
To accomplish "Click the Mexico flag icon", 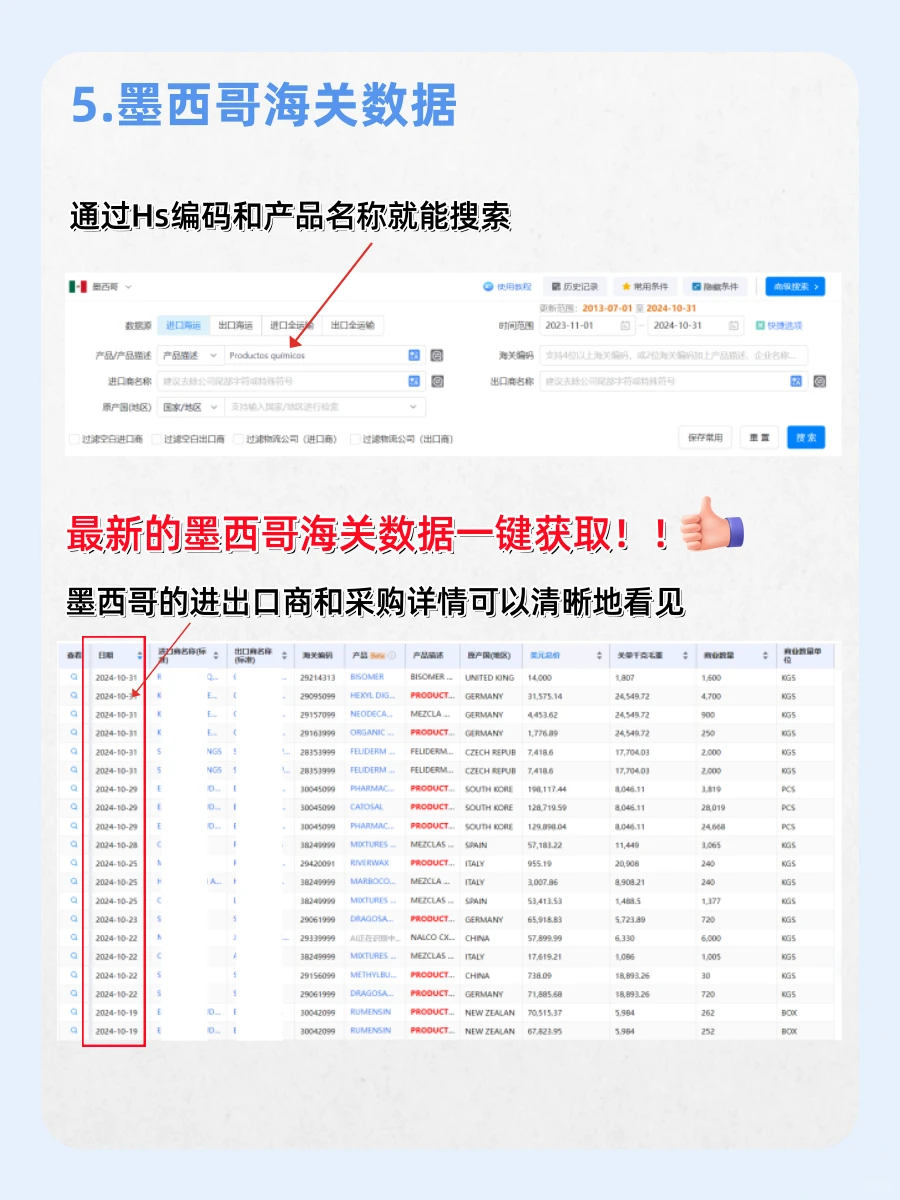I will click(x=77, y=286).
